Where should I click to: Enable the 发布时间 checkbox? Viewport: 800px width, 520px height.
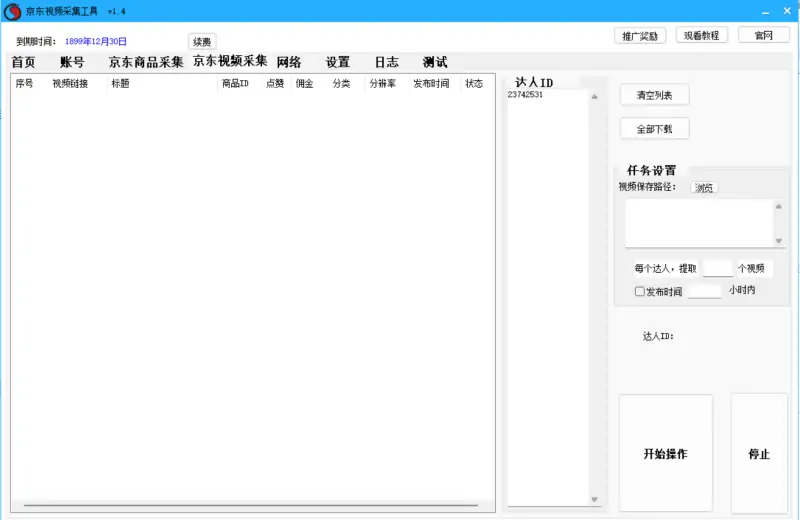click(640, 292)
